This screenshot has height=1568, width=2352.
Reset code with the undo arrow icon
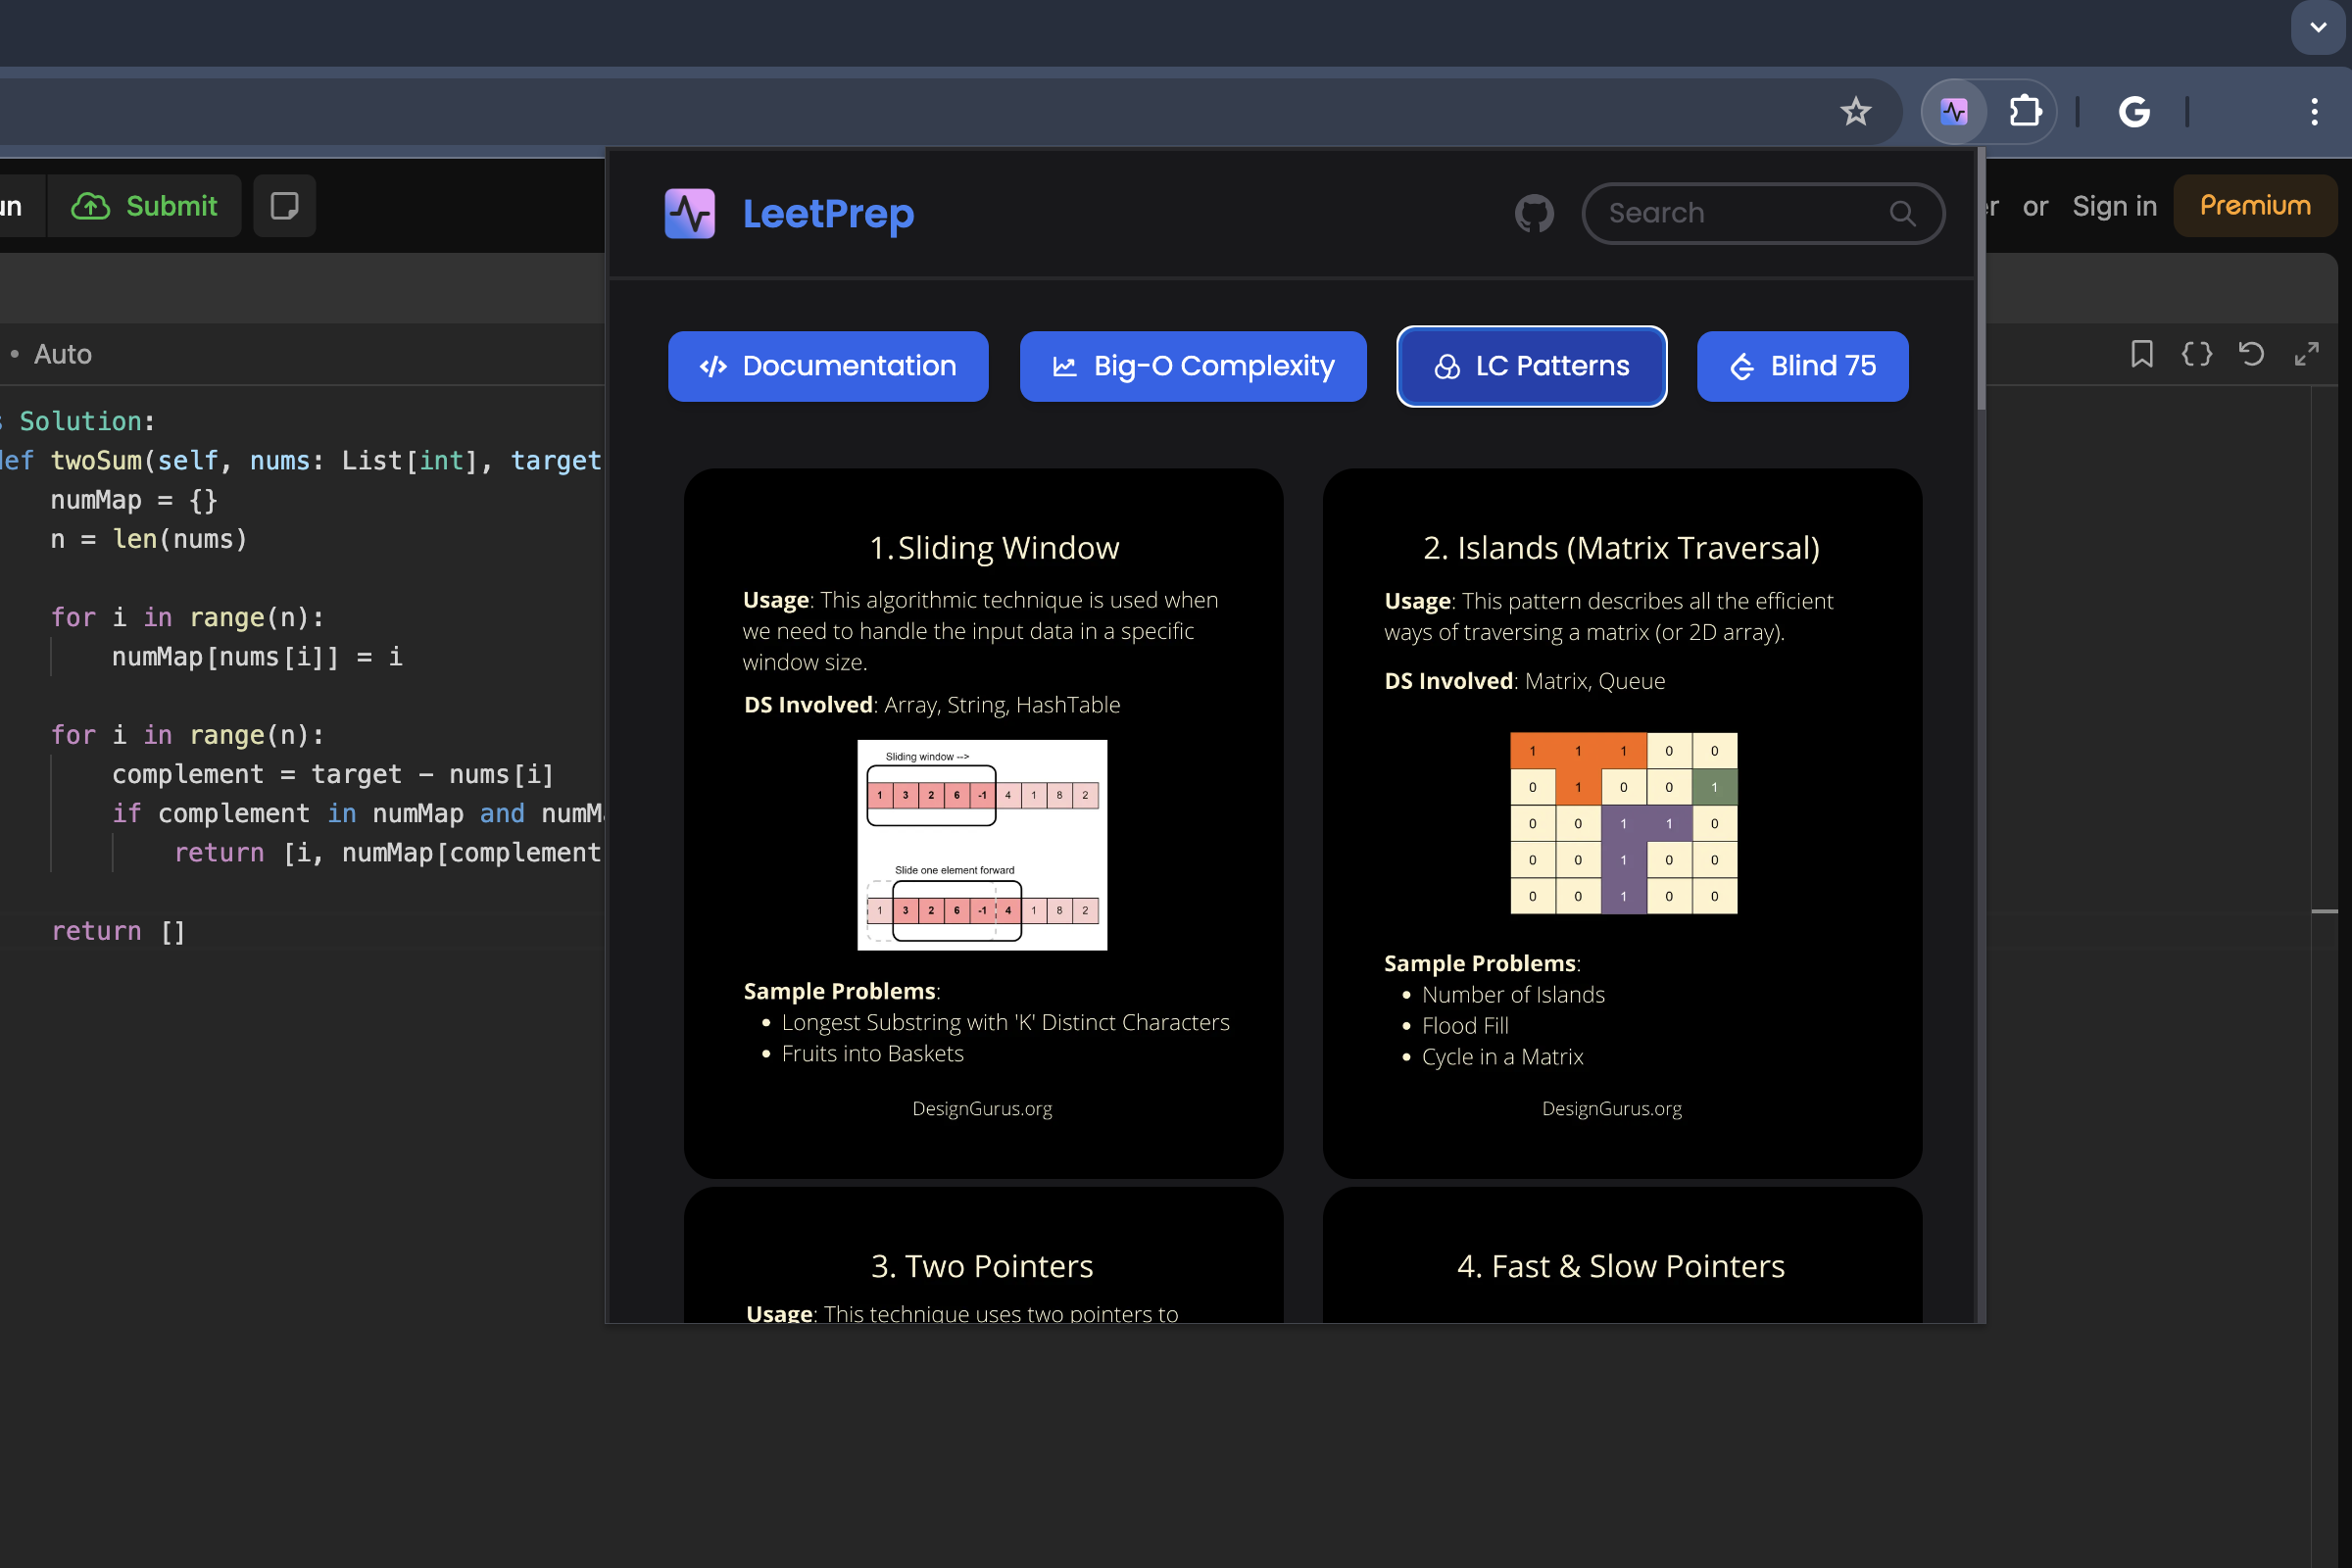click(2251, 354)
